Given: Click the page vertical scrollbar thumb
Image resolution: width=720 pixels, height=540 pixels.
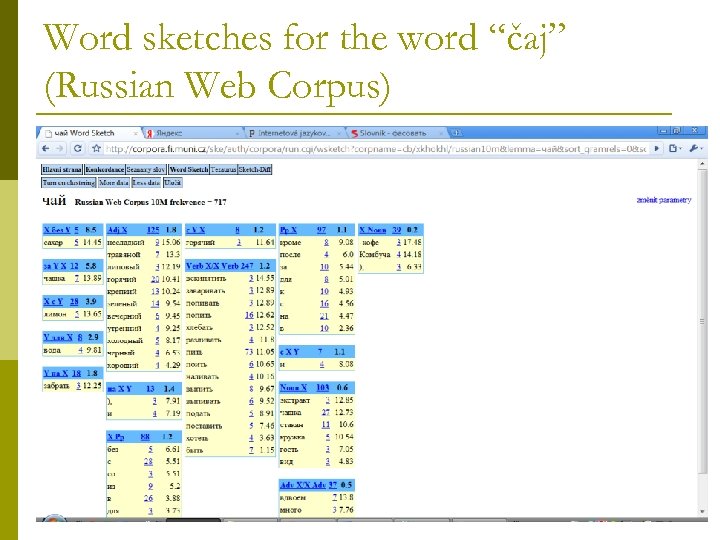Looking at the screenshot, I should coord(702,321).
